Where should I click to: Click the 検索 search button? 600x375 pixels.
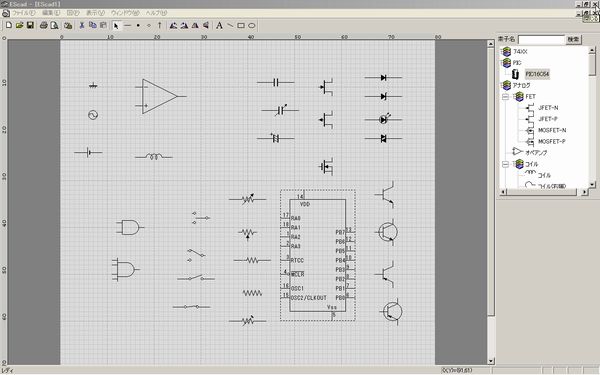573,39
